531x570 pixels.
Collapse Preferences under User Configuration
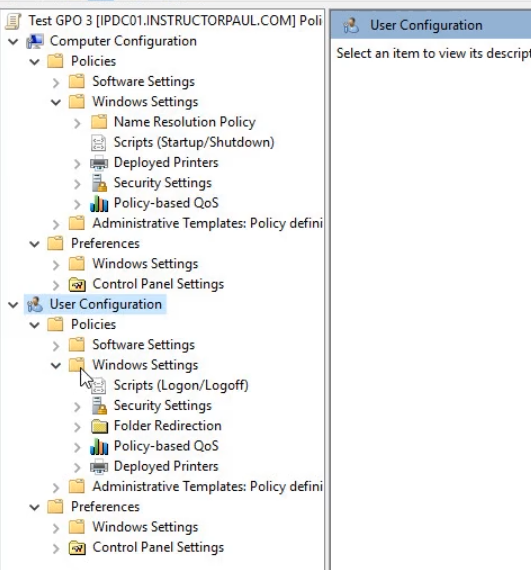pos(35,507)
